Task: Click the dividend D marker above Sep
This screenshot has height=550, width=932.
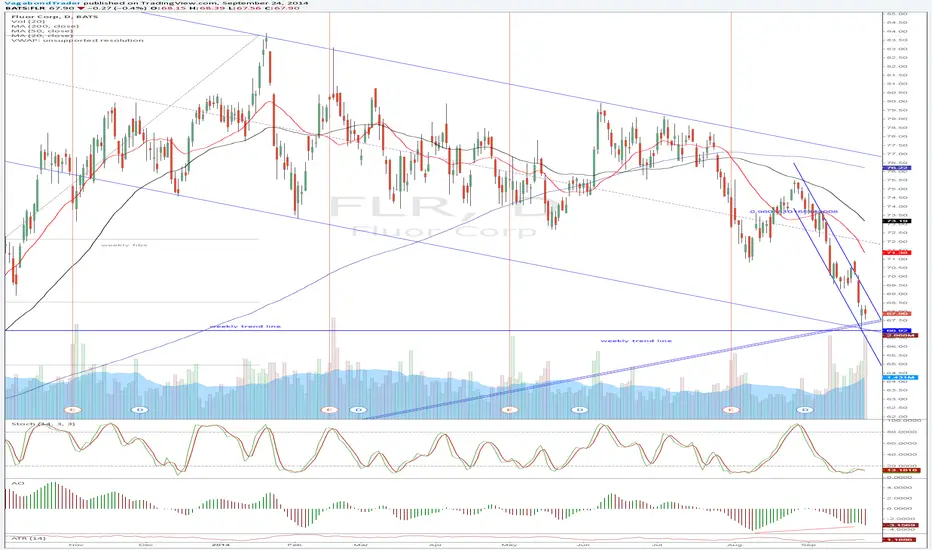Action: tap(805, 410)
